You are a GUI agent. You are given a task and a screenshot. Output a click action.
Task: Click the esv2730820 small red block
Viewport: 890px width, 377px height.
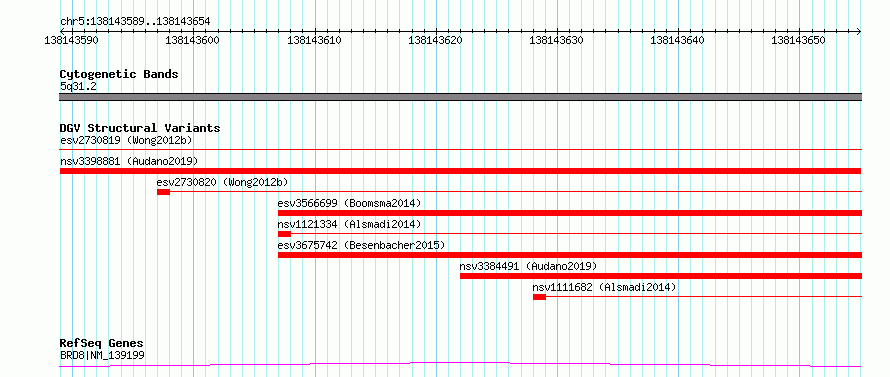pos(163,192)
